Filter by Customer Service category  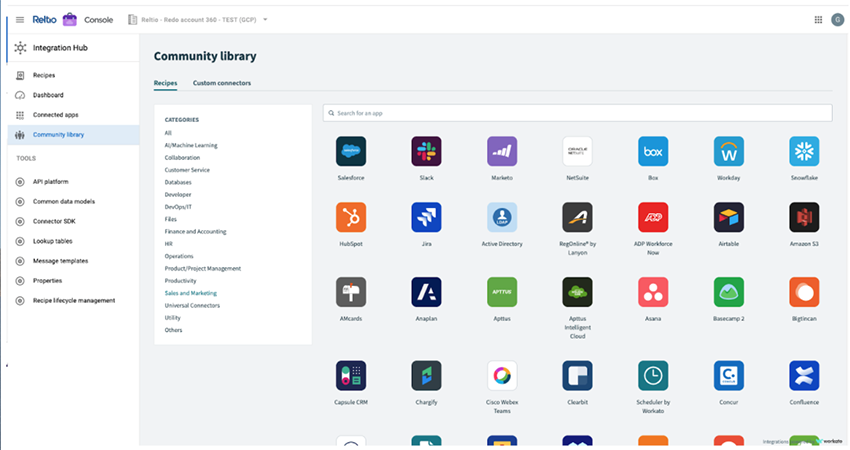click(187, 170)
